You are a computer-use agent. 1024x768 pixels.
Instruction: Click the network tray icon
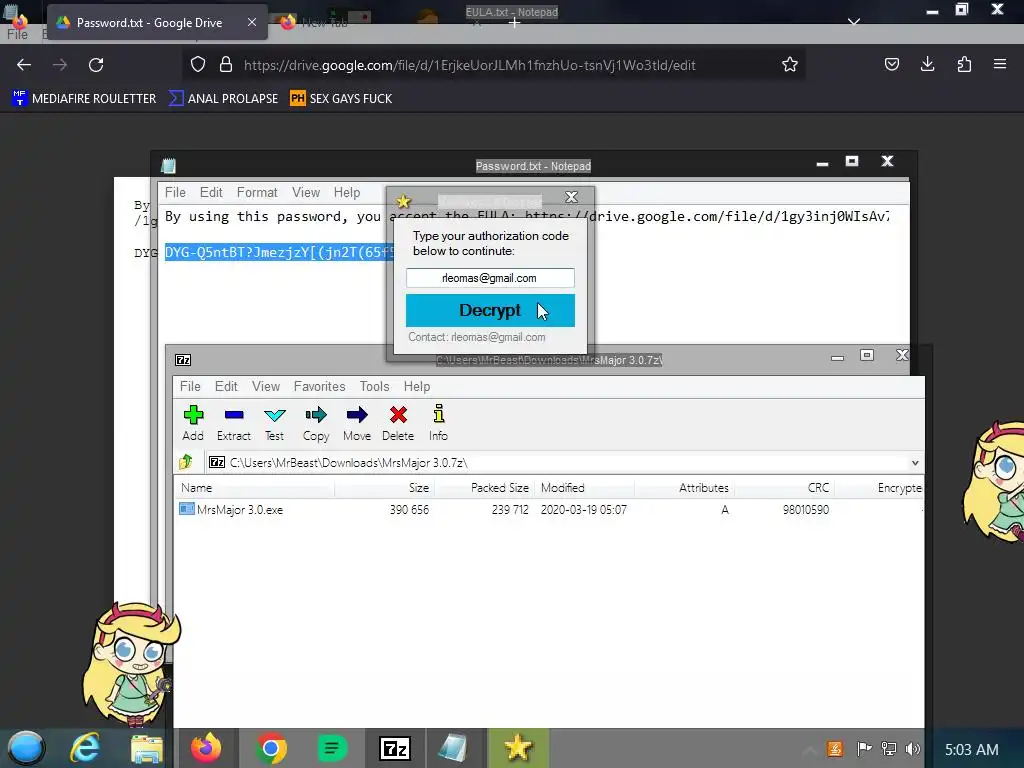[x=889, y=749]
